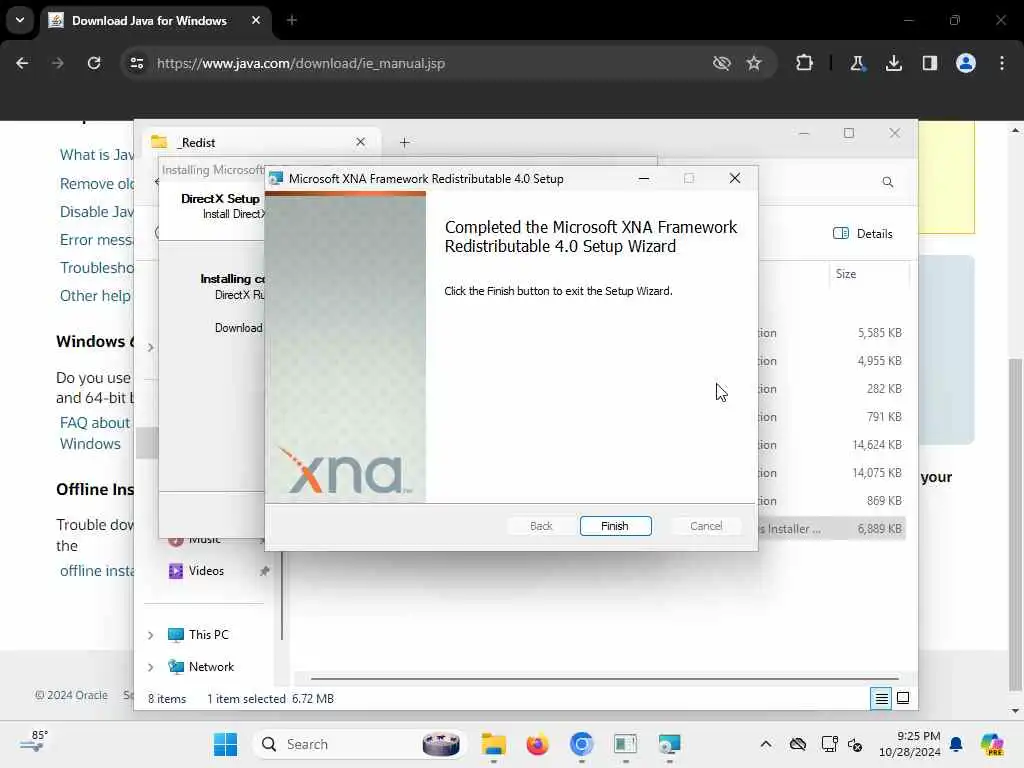Open Chromium browser from the taskbar

[x=581, y=744]
